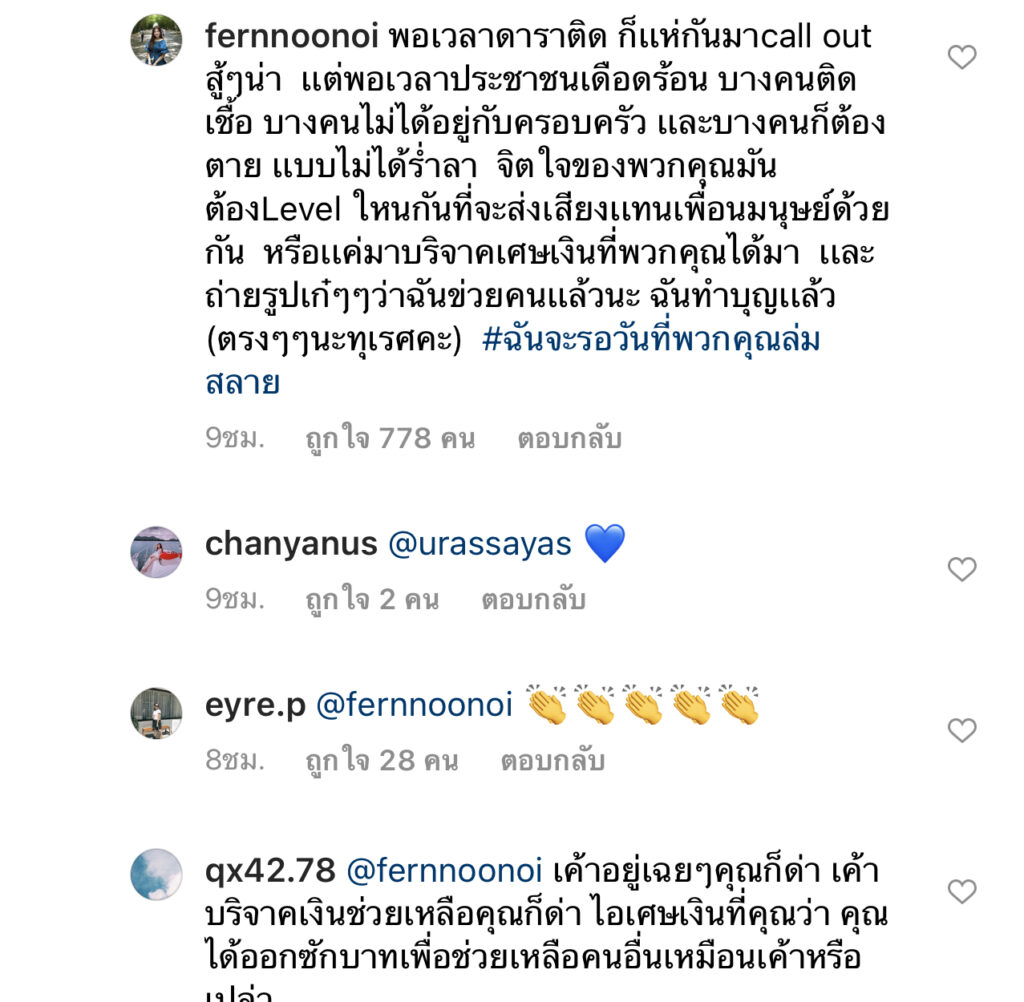Tap heart next to eyre.p's comment
This screenshot has width=1024, height=1002.
pos(961,731)
